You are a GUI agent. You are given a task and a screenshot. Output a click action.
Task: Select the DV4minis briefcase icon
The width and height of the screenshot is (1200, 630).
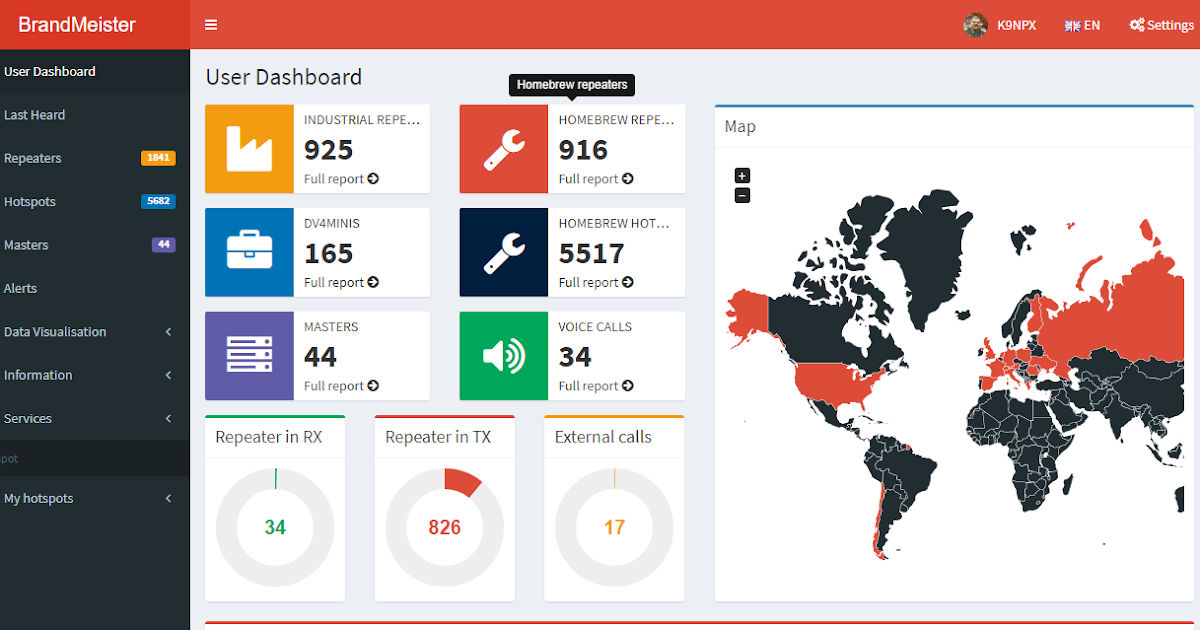click(249, 252)
